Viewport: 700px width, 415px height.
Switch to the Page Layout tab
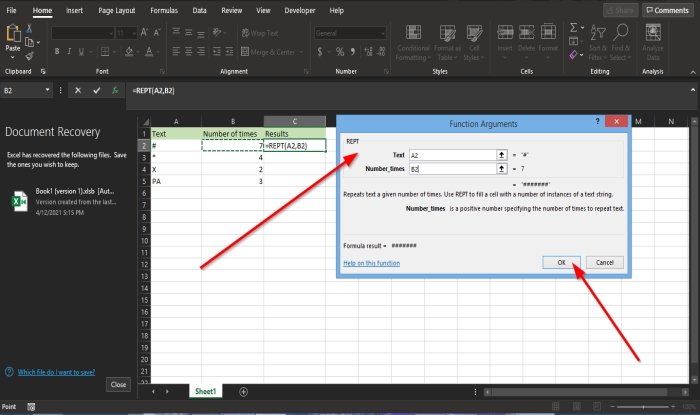point(117,10)
